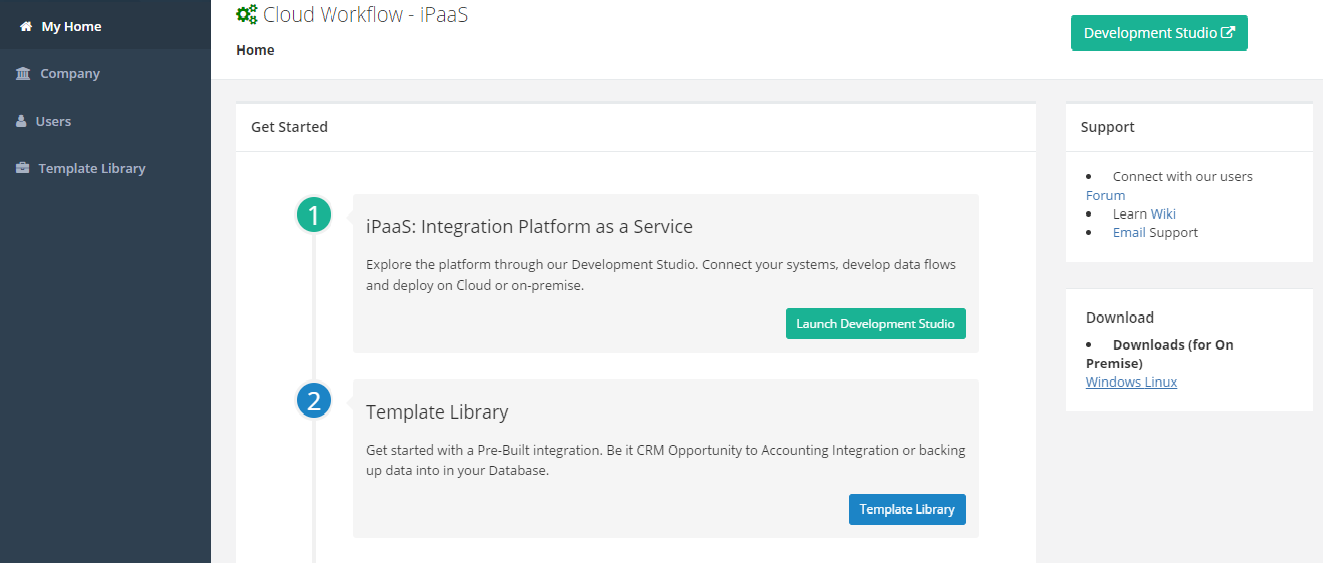
Task: Select My Home in the sidebar
Action: [71, 27]
